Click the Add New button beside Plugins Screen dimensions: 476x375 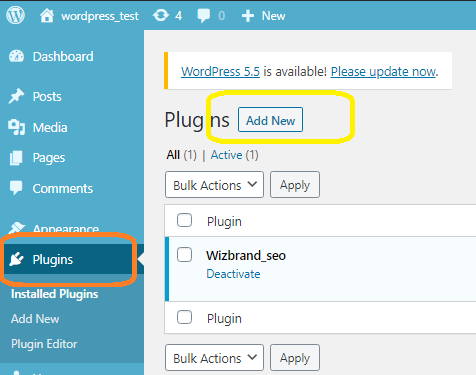270,120
